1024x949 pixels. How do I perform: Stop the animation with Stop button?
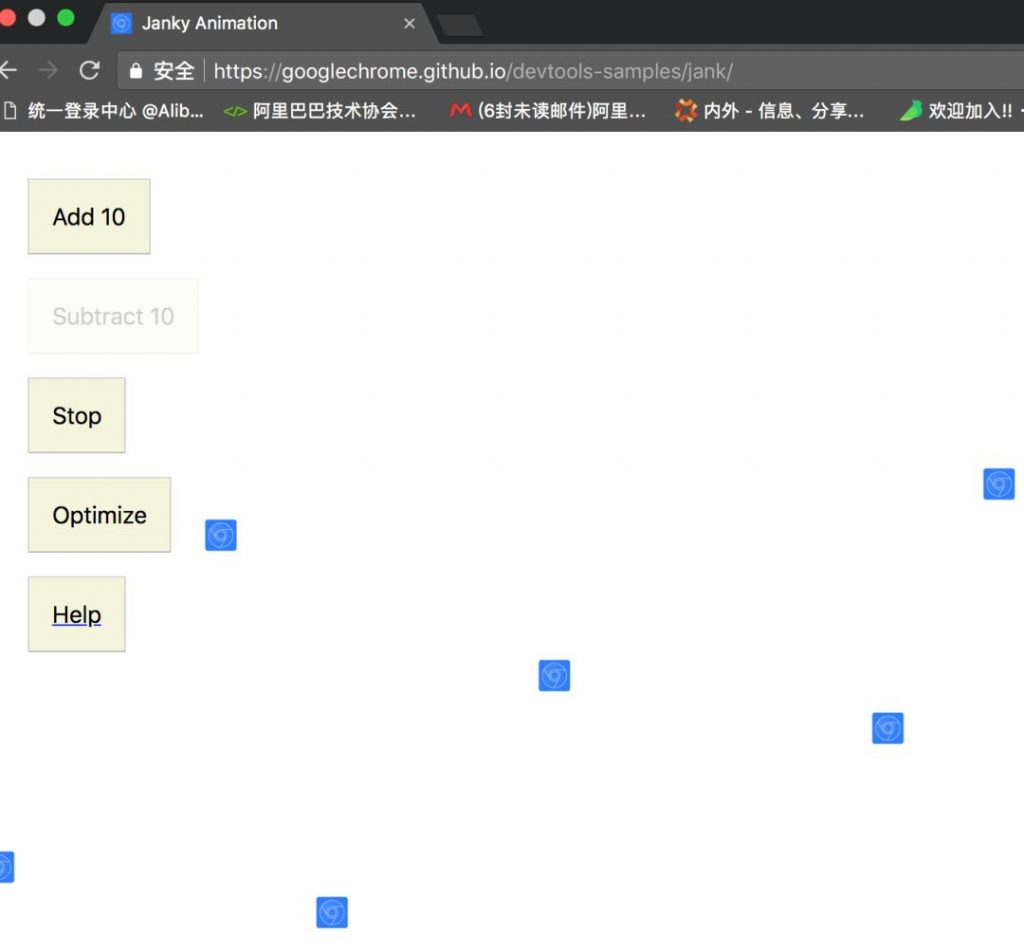(76, 415)
